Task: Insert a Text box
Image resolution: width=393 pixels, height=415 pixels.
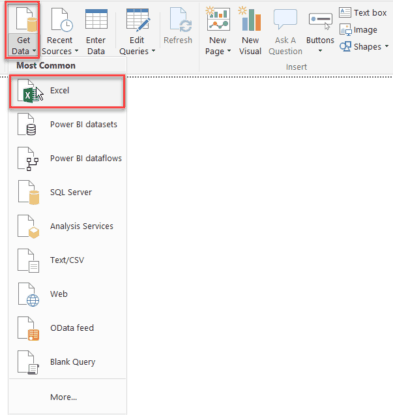Action: [x=363, y=13]
